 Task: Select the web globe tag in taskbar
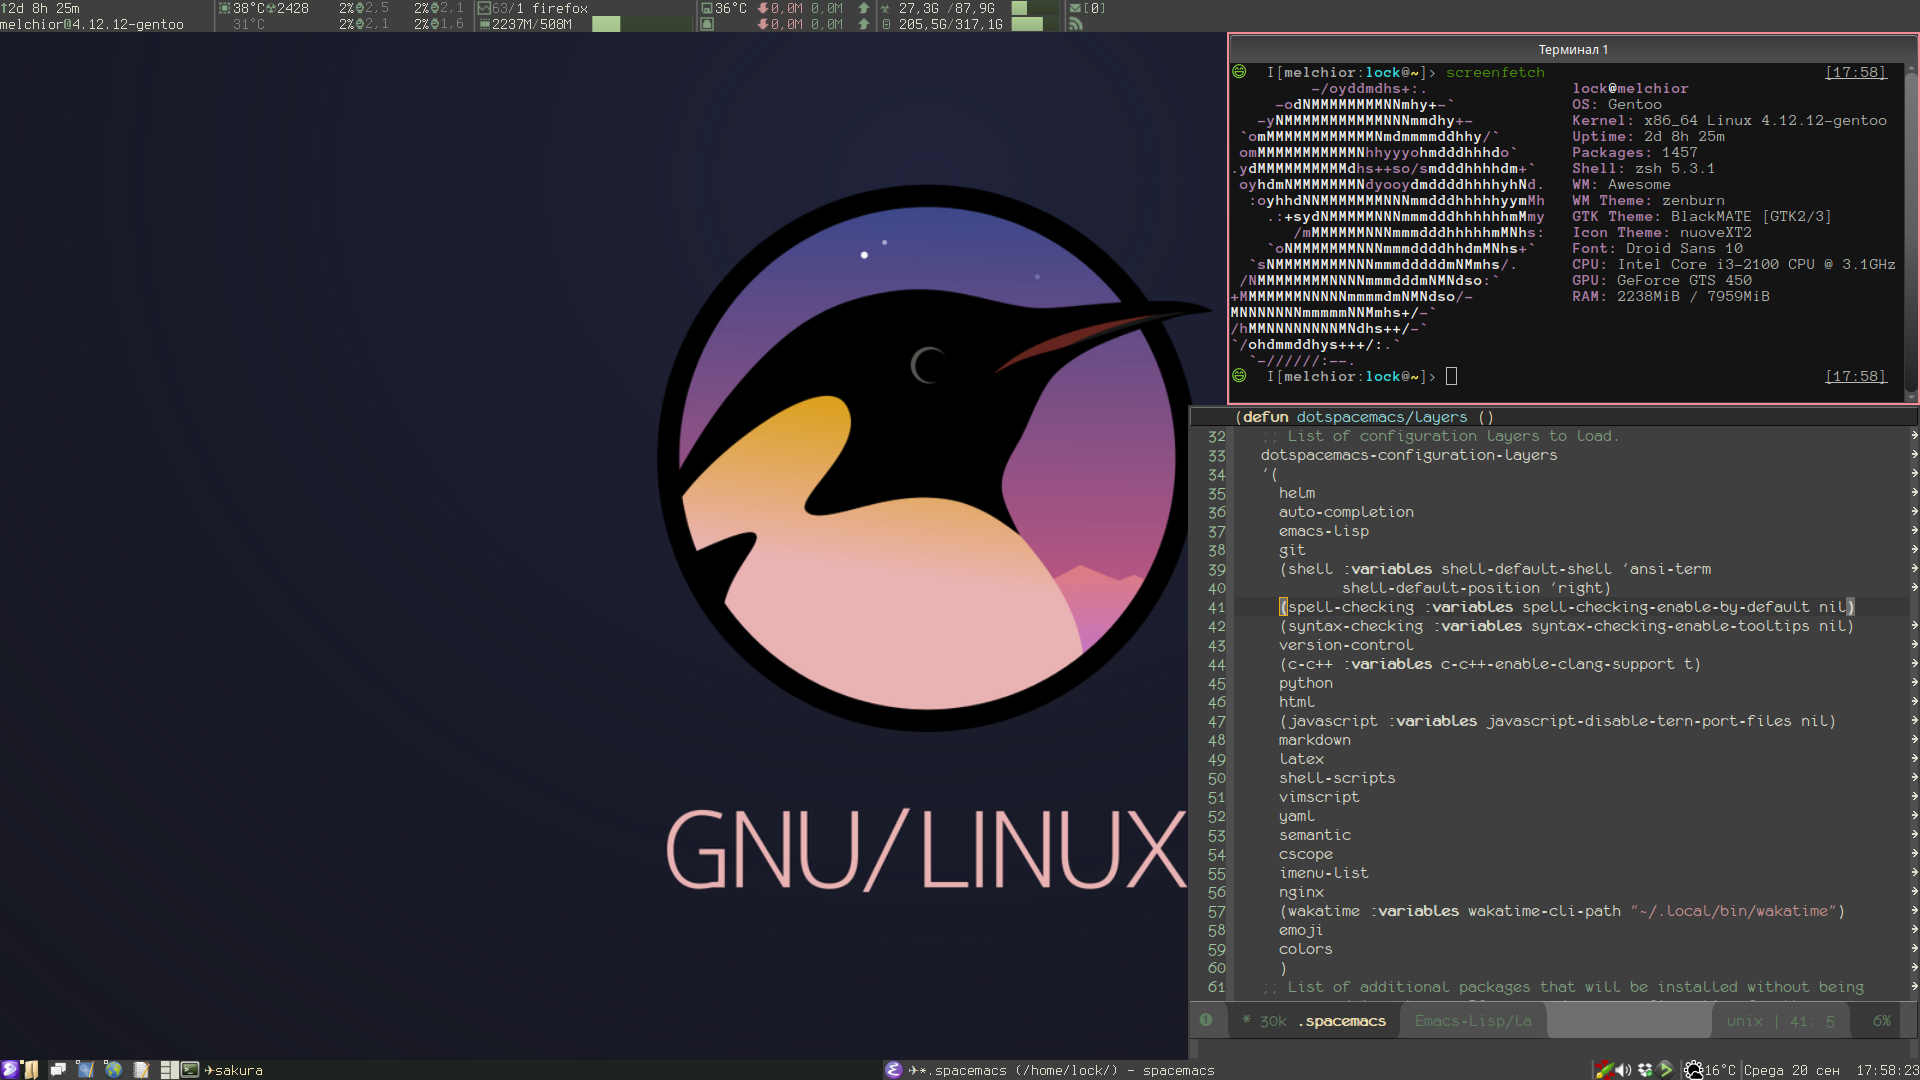tap(114, 1070)
